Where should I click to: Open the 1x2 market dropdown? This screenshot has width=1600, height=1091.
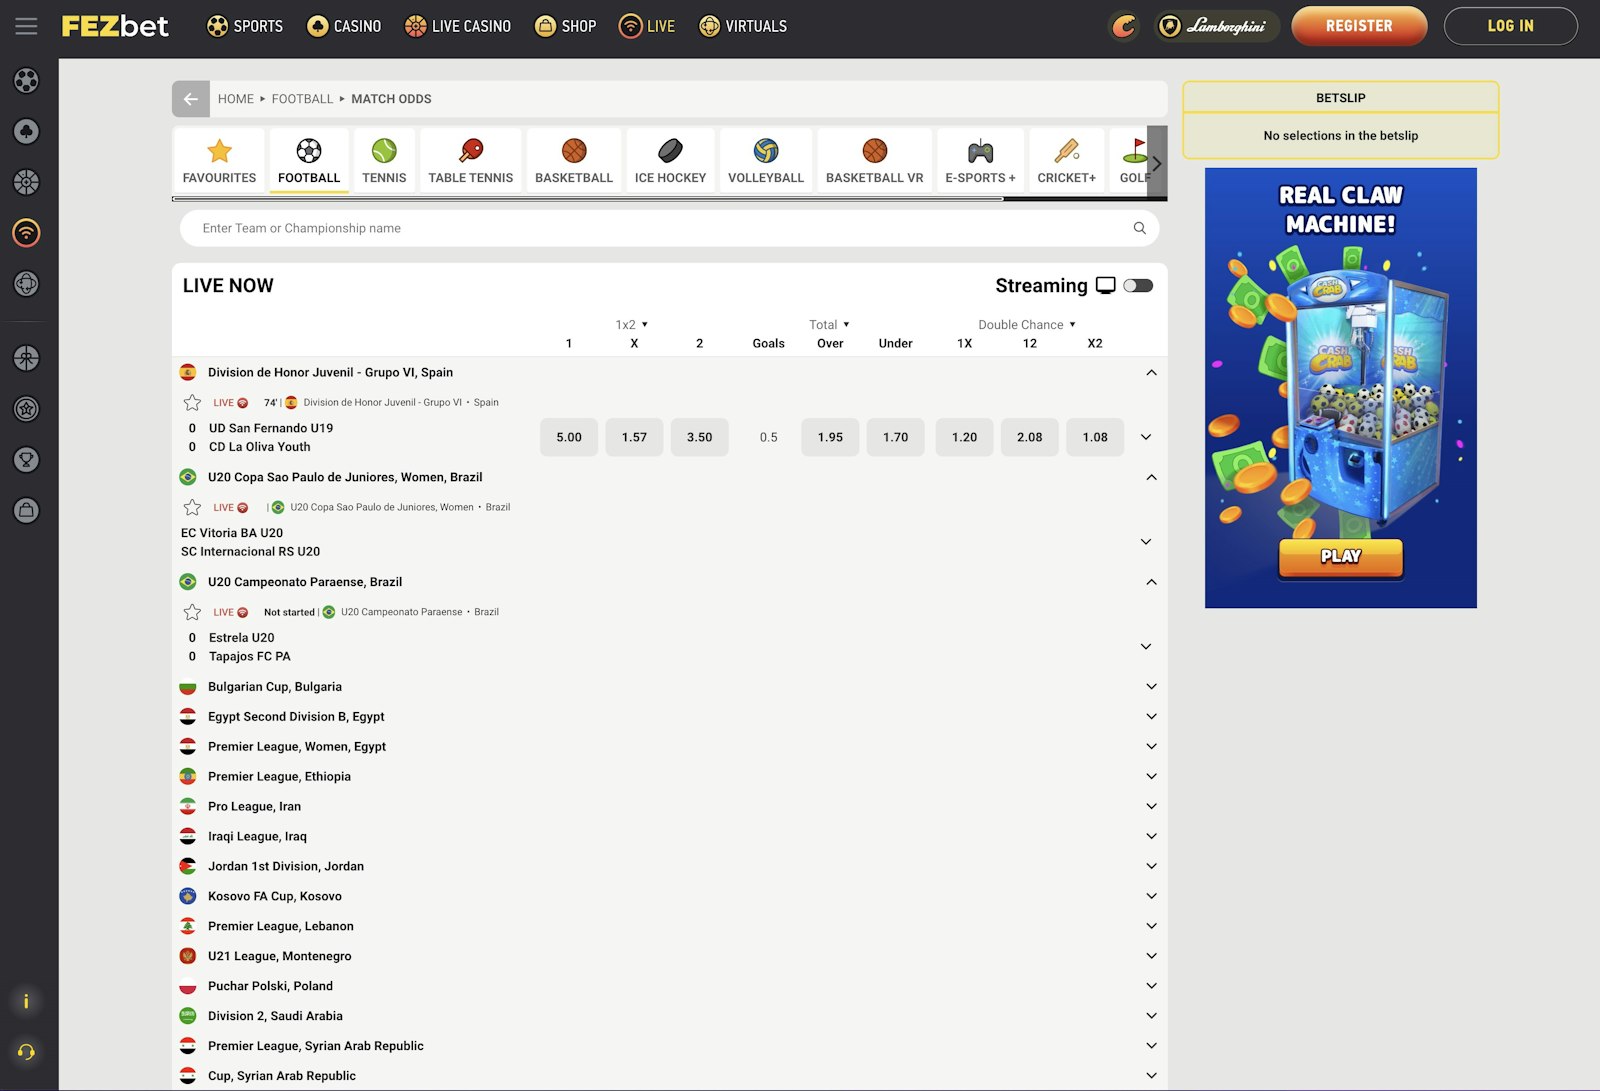point(632,325)
